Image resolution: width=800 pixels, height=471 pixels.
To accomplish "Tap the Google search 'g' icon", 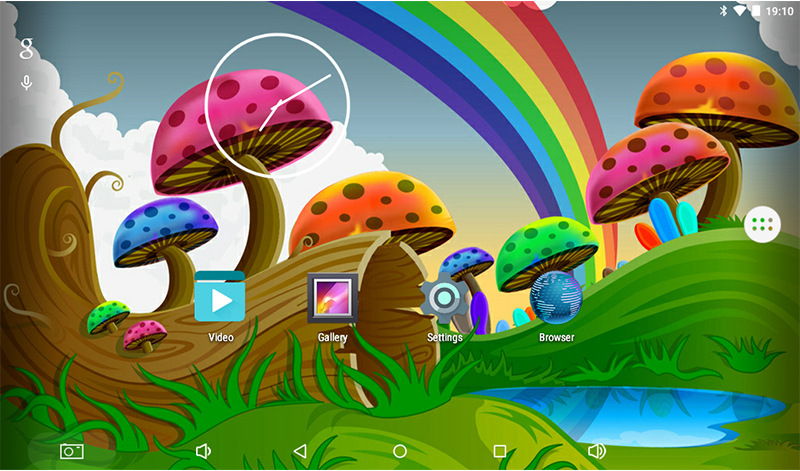I will (26, 47).
